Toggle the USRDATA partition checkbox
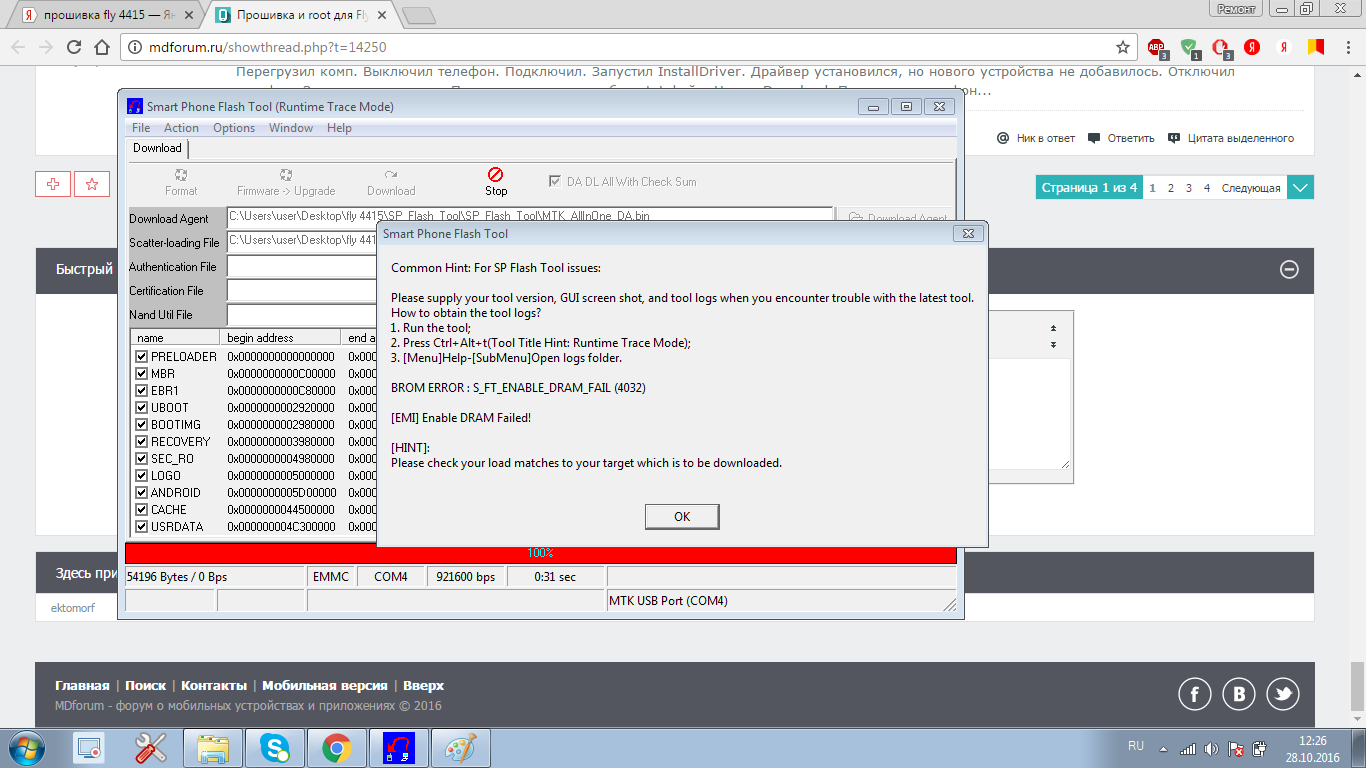Image resolution: width=1366 pixels, height=768 pixels. tap(141, 527)
